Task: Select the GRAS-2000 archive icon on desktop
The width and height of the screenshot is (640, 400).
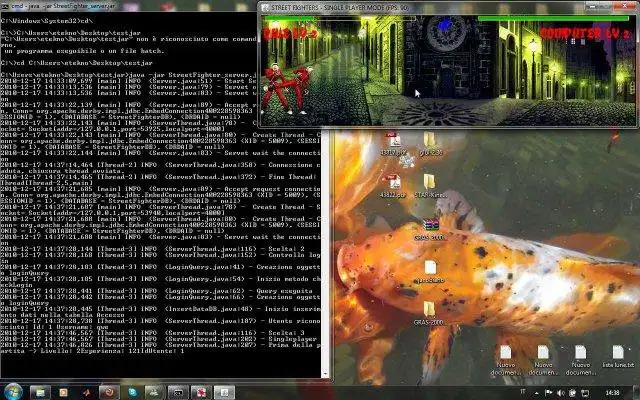Action: (x=430, y=229)
